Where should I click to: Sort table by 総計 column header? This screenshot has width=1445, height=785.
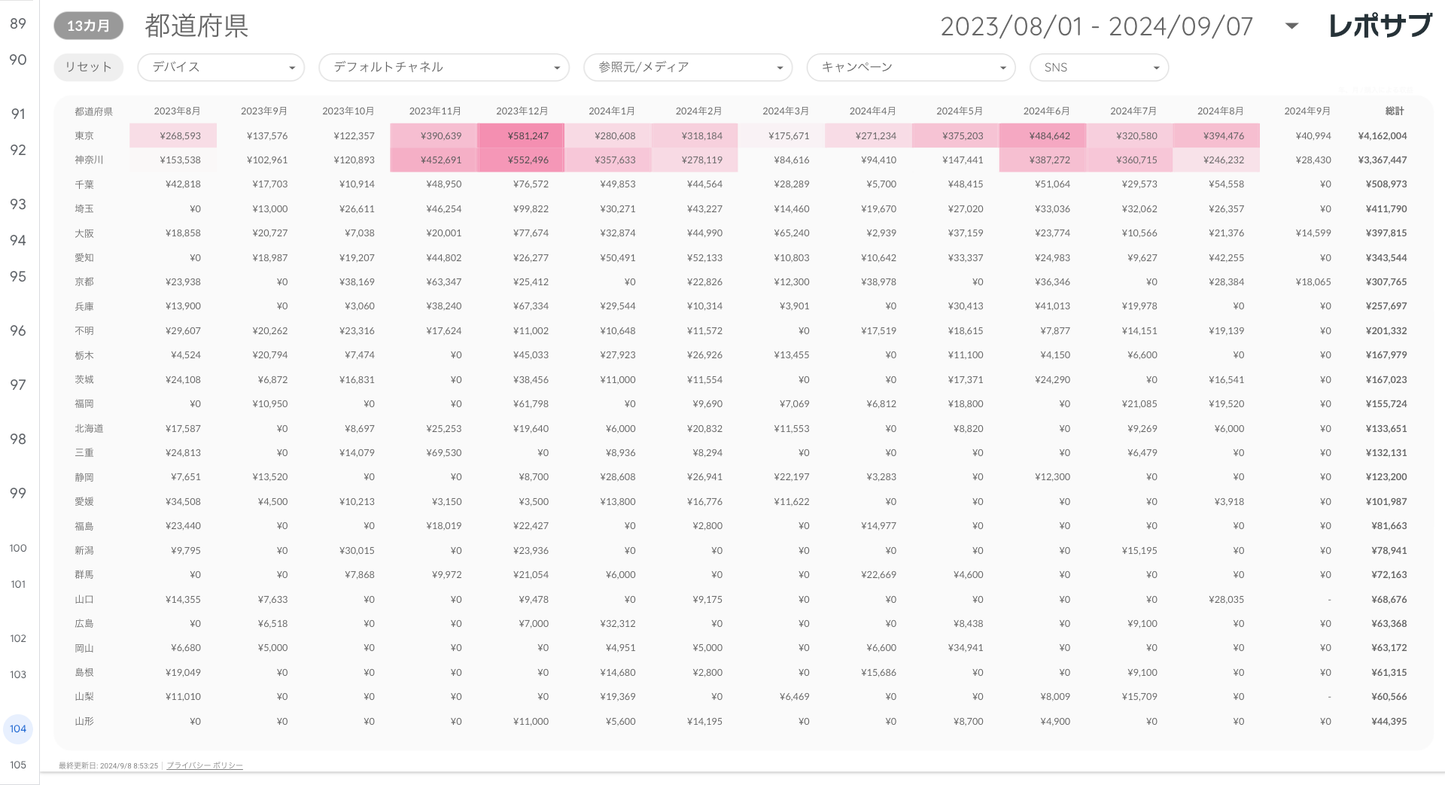click(1394, 111)
